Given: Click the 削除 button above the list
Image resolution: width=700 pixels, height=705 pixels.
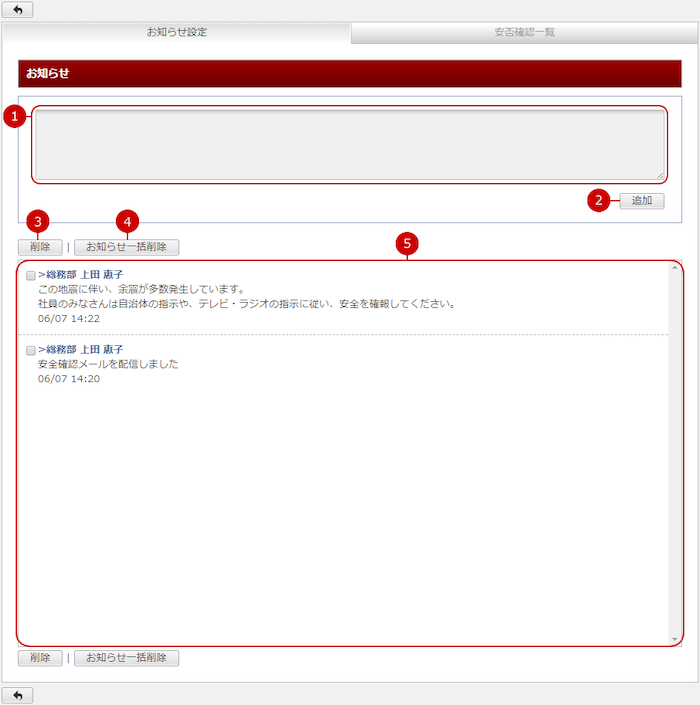Looking at the screenshot, I should [40, 246].
